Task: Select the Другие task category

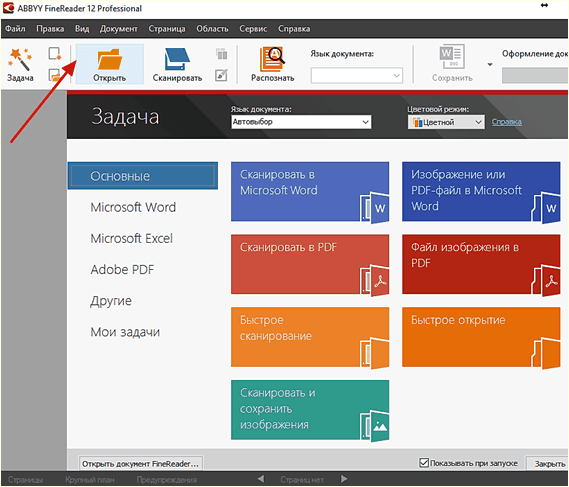Action: 111,301
